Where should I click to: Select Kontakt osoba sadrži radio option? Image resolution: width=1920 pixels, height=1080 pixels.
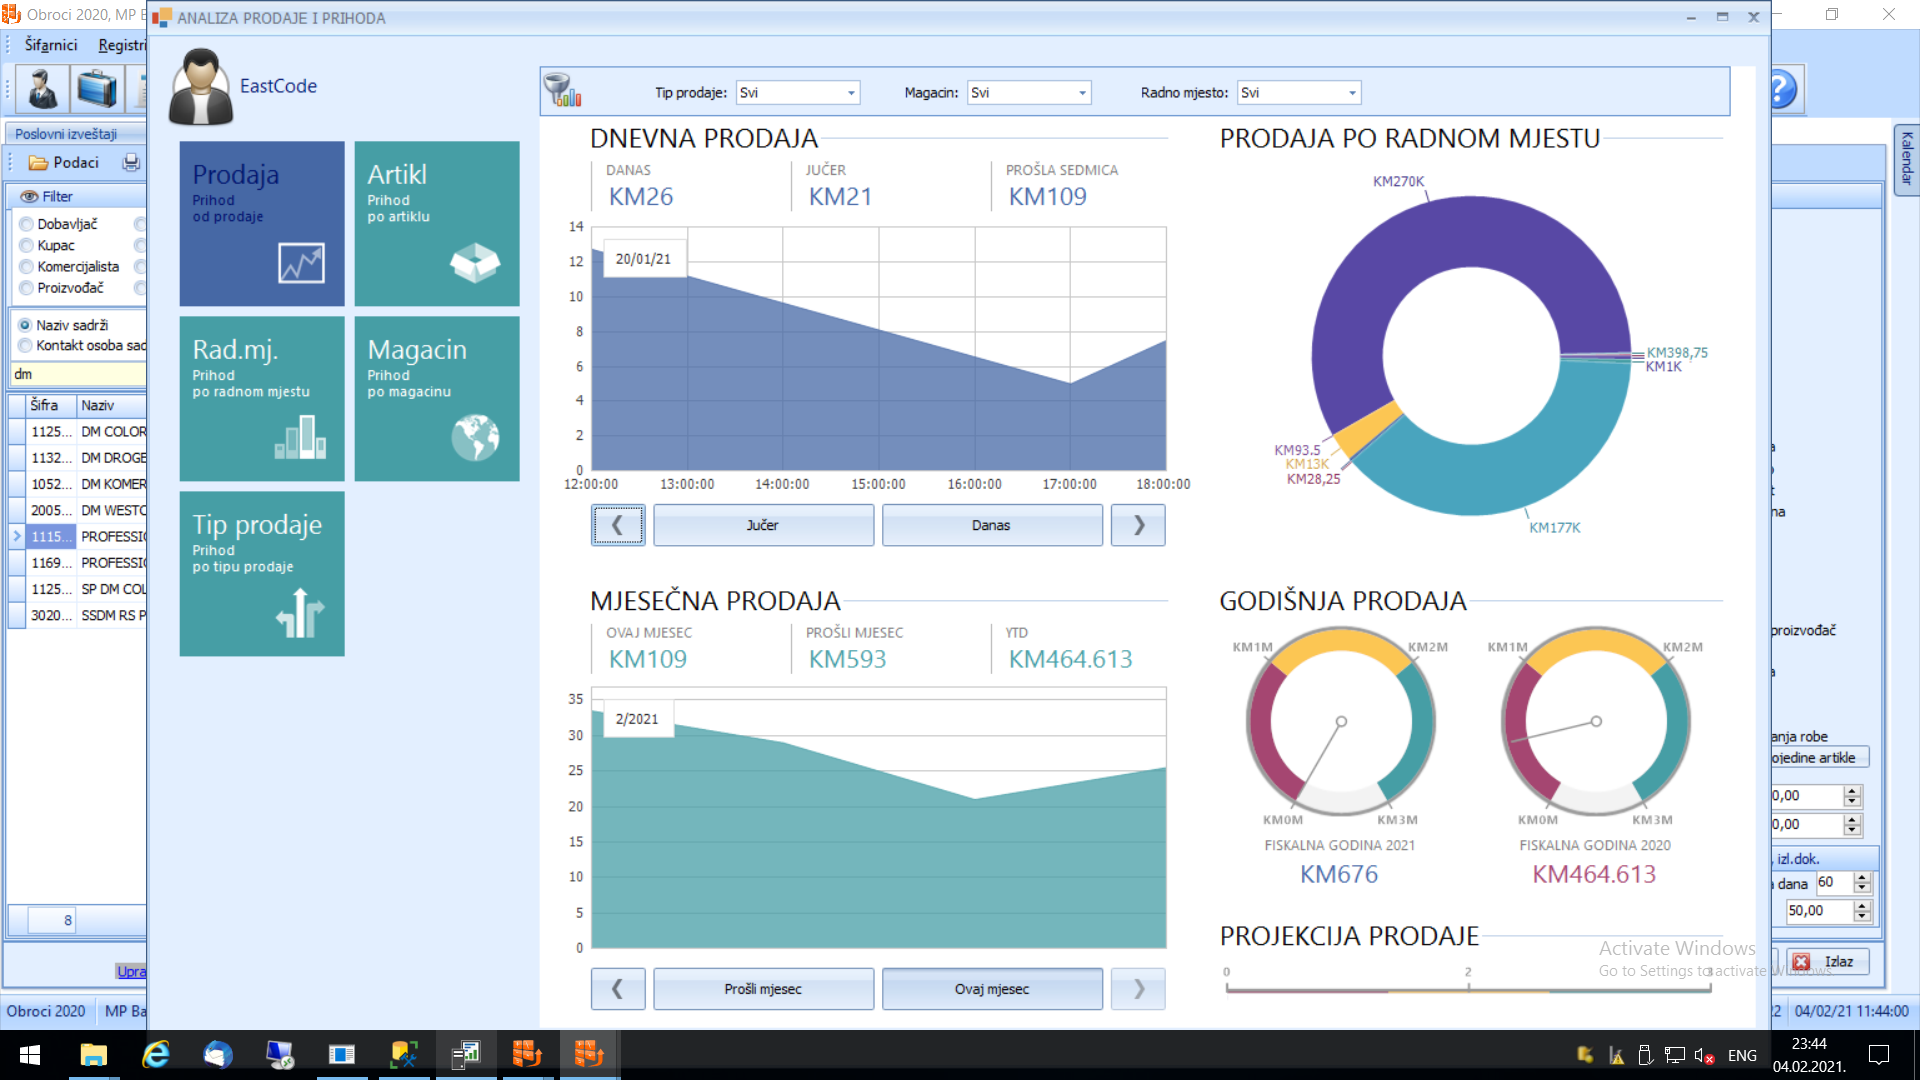pos(25,346)
